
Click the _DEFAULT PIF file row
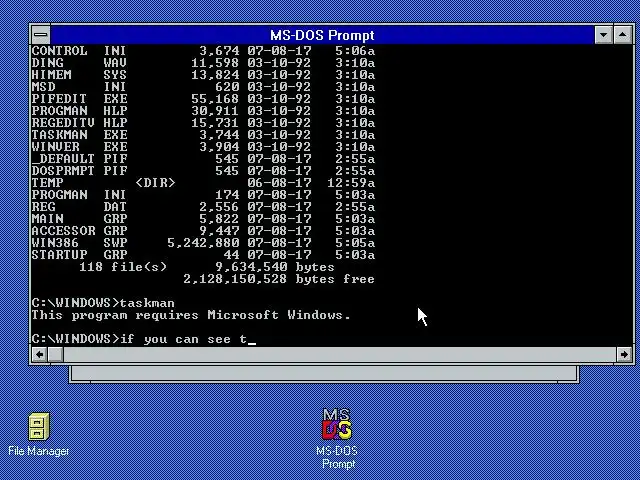(203, 159)
